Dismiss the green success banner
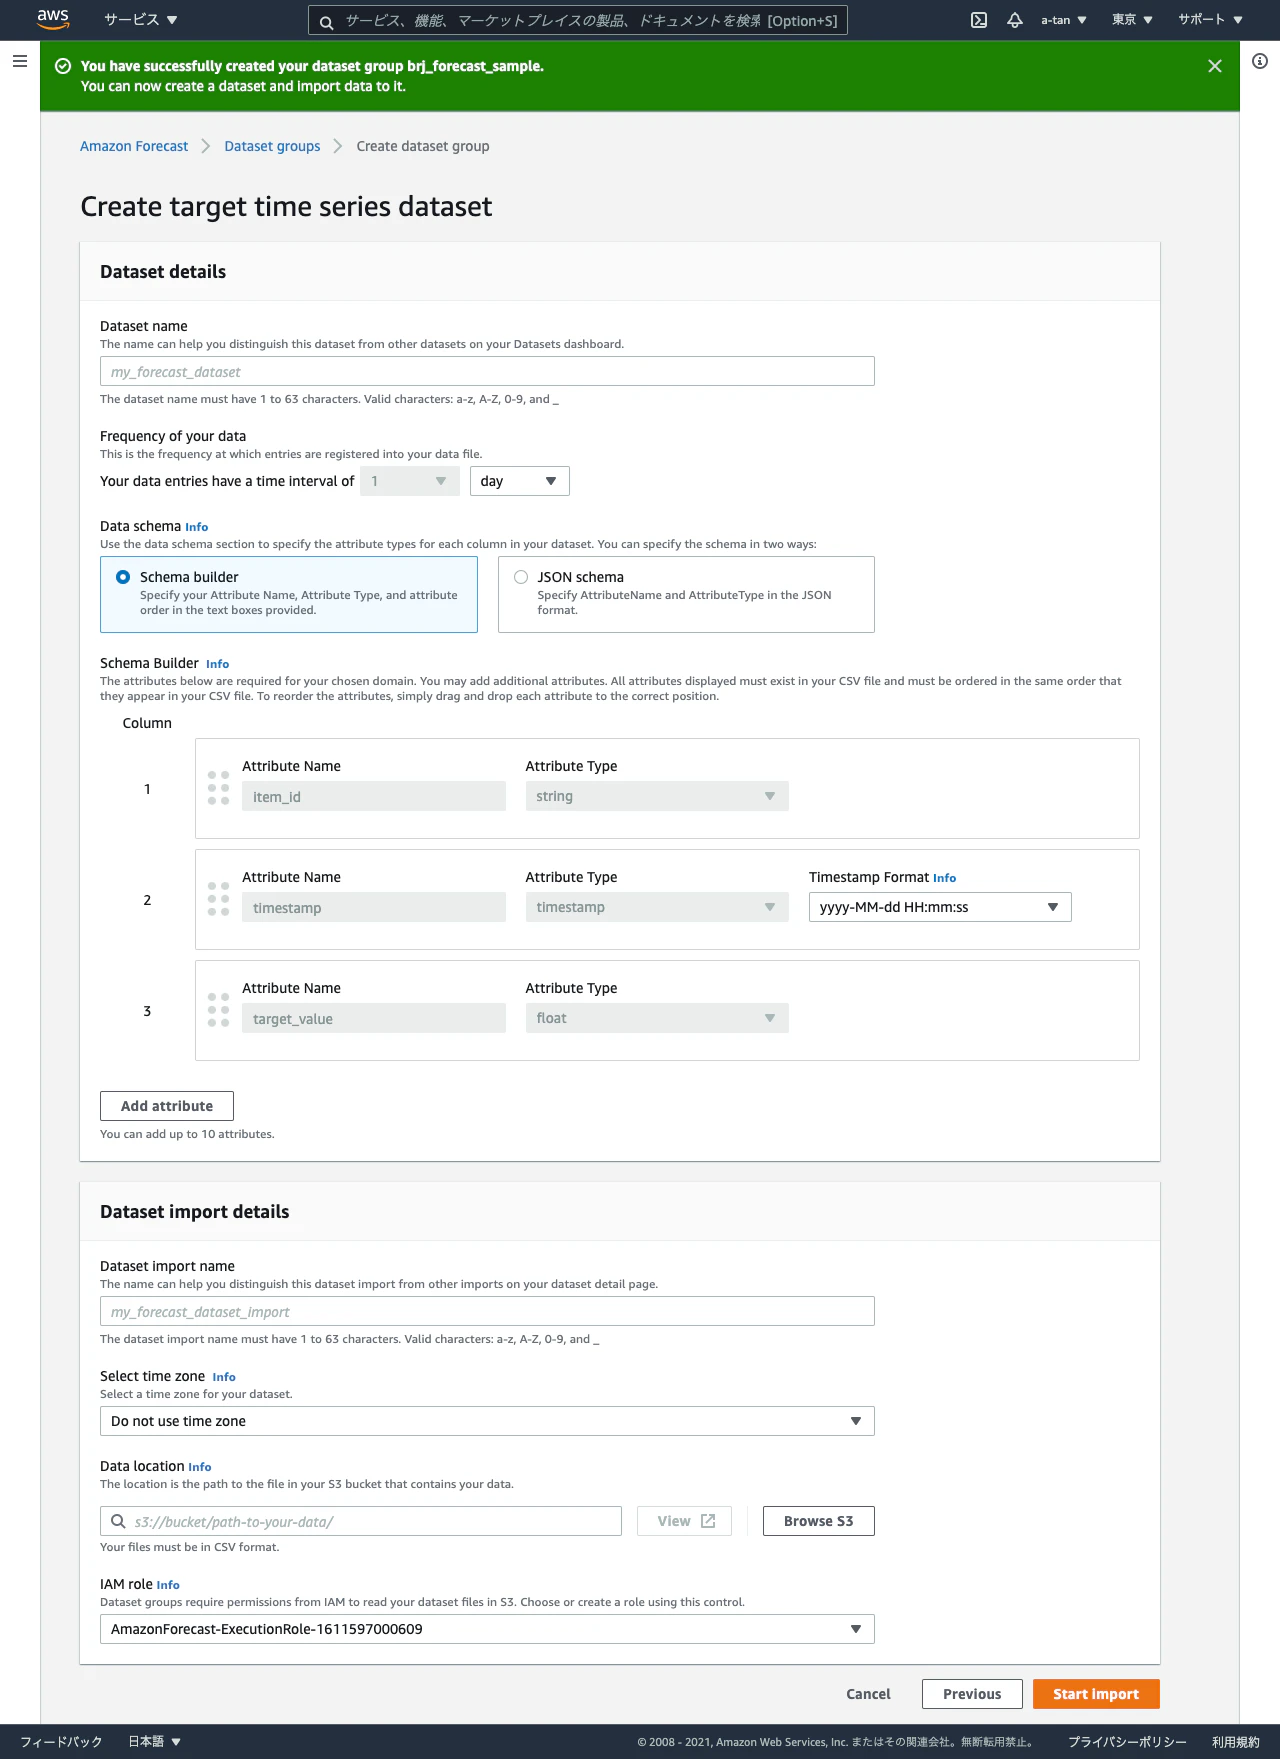This screenshot has height=1759, width=1280. tap(1215, 66)
